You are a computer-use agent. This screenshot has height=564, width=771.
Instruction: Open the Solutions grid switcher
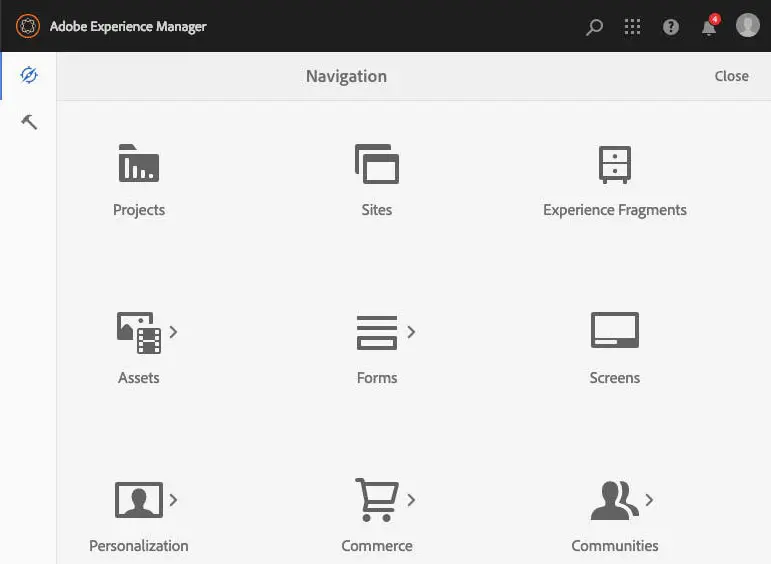pos(632,27)
